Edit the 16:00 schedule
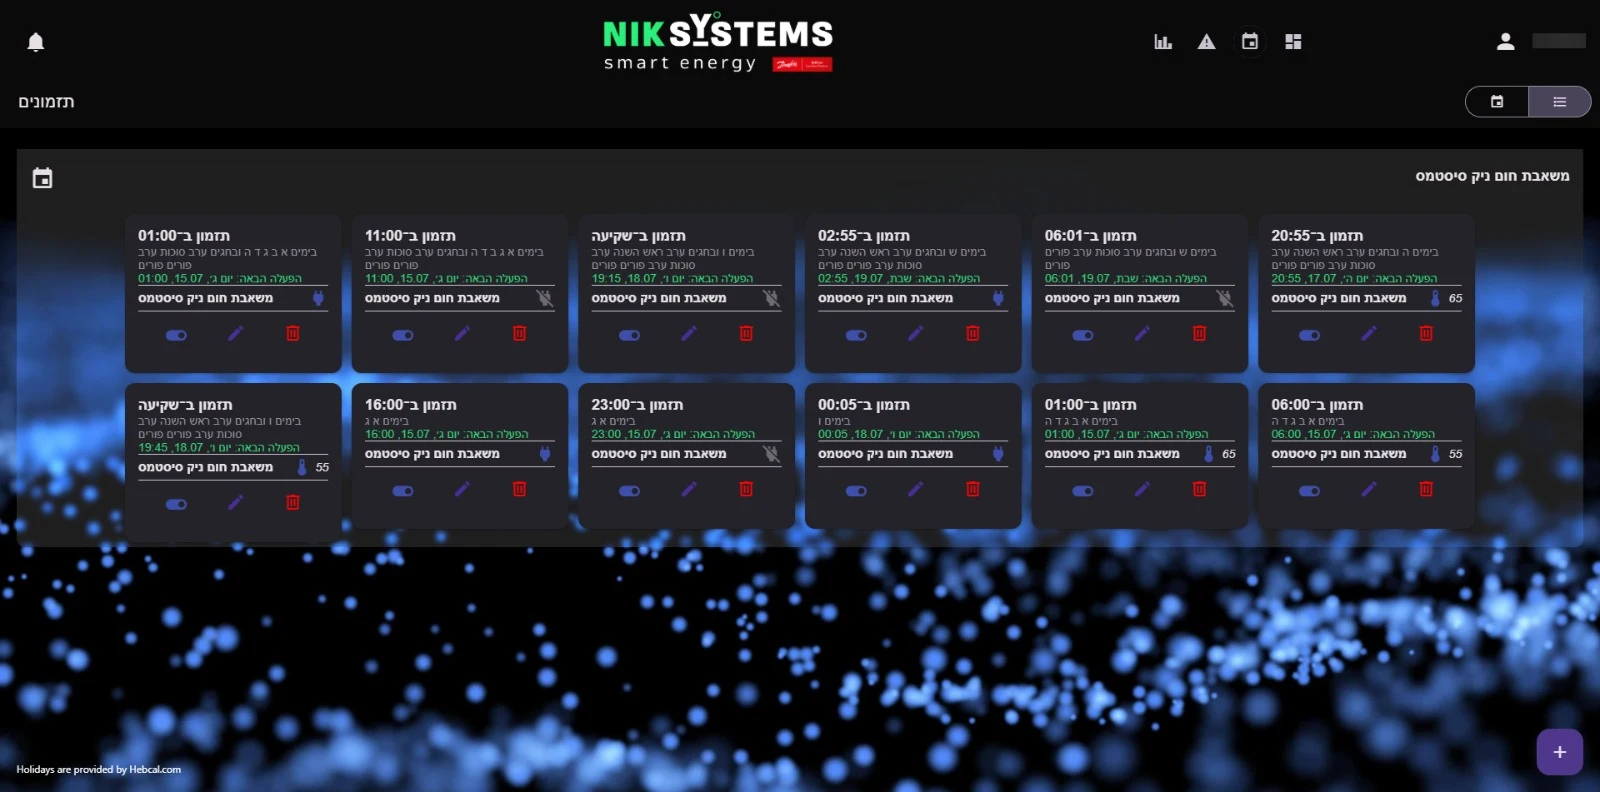1600x792 pixels. click(x=462, y=489)
